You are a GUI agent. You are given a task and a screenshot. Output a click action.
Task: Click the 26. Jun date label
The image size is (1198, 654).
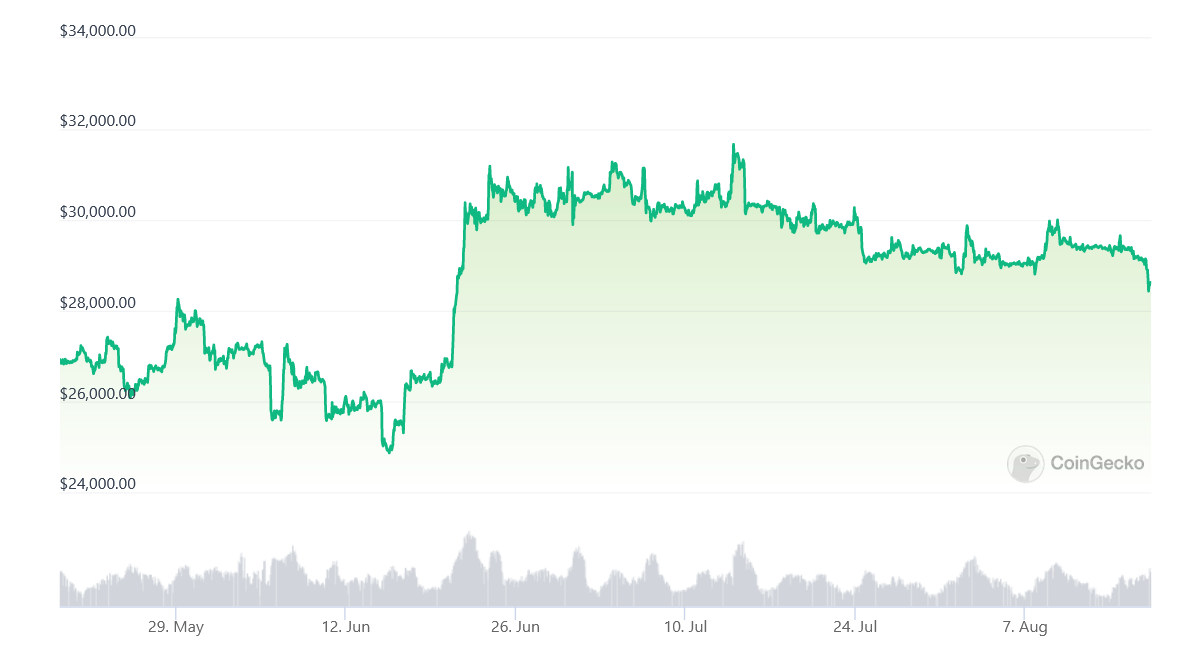(x=514, y=627)
